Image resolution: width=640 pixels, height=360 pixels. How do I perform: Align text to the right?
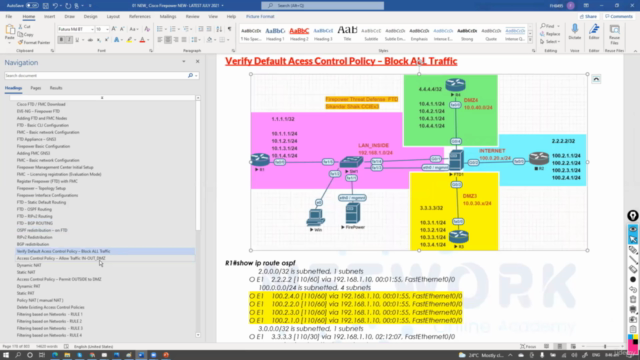click(x=176, y=40)
